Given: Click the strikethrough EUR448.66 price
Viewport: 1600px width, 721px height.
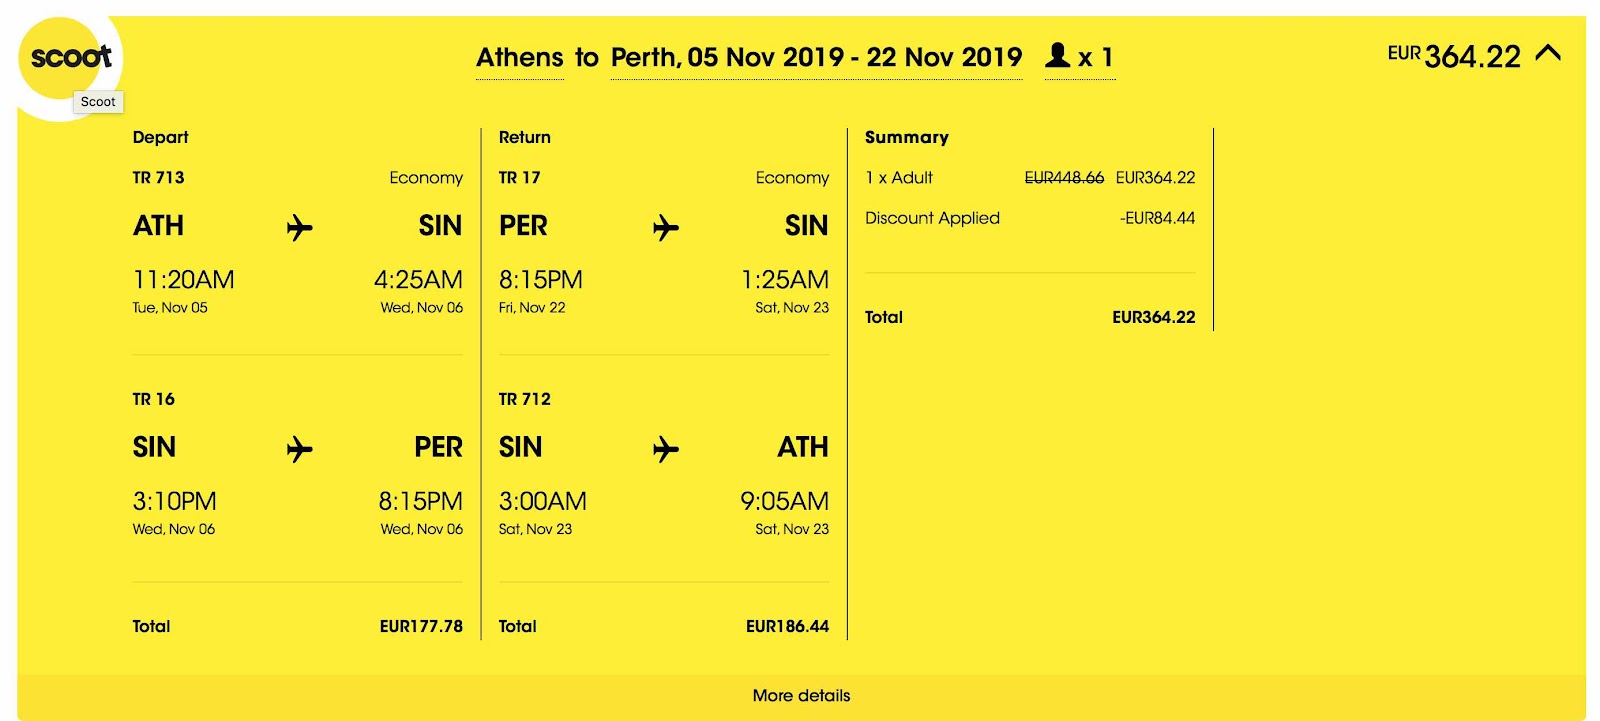Looking at the screenshot, I should [x=1064, y=178].
